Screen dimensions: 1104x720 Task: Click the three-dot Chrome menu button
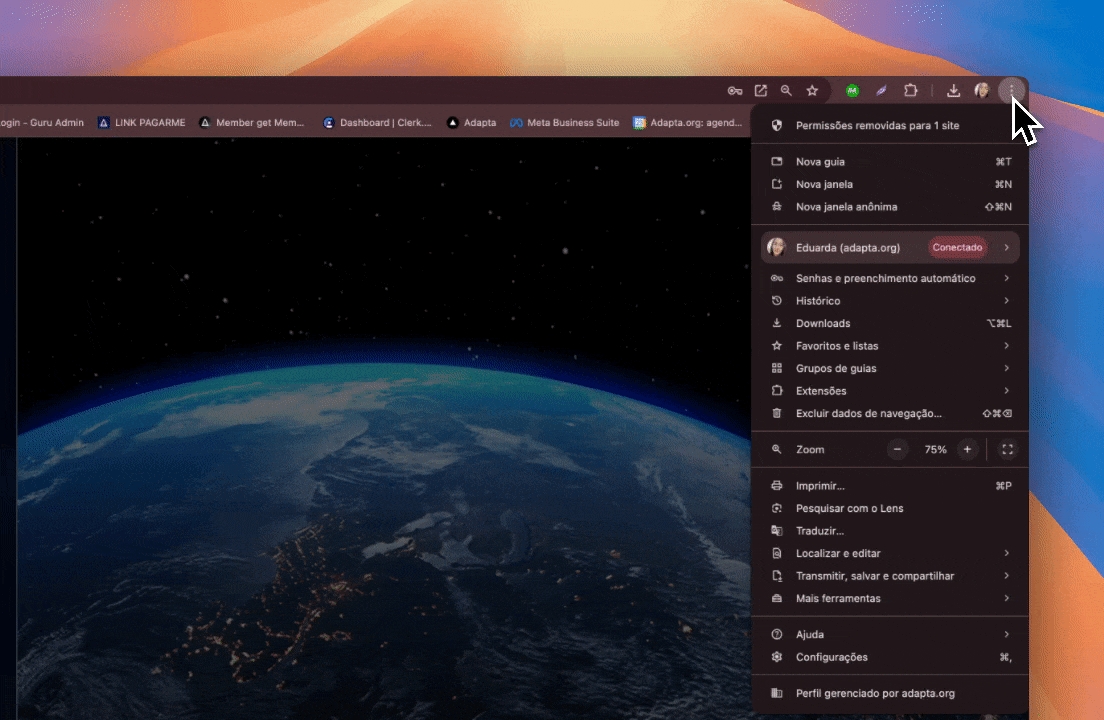(1012, 91)
